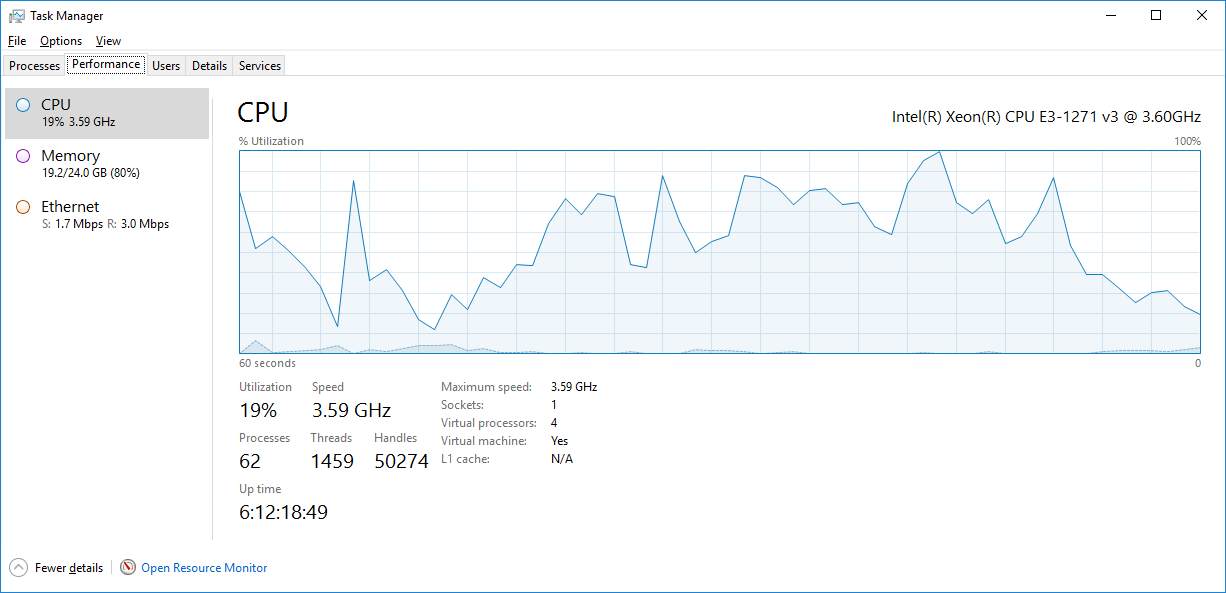Click the Resource Monitor gauge icon
Screen dimensions: 1226x593
point(128,567)
